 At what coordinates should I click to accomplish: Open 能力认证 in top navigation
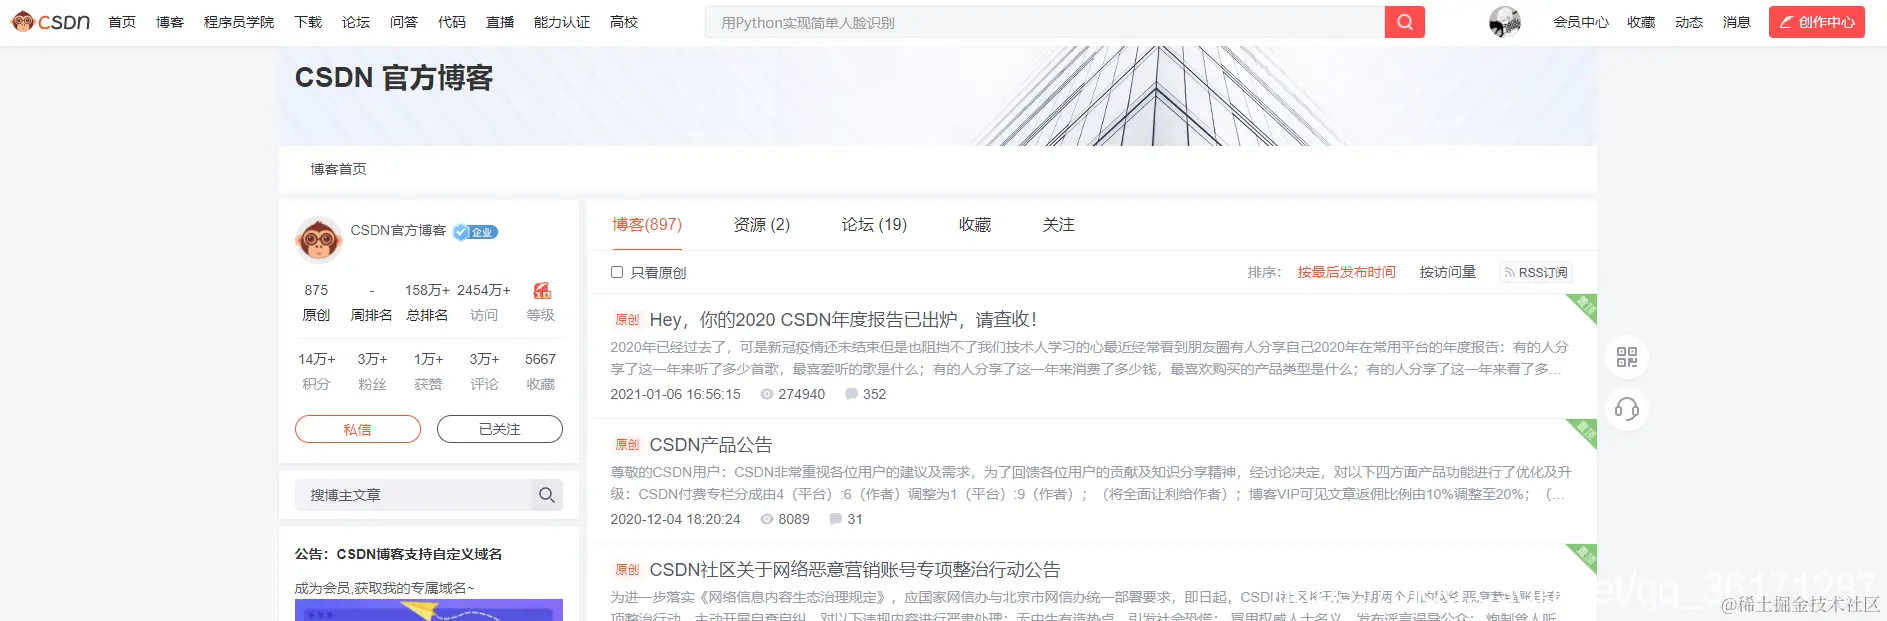[x=562, y=22]
